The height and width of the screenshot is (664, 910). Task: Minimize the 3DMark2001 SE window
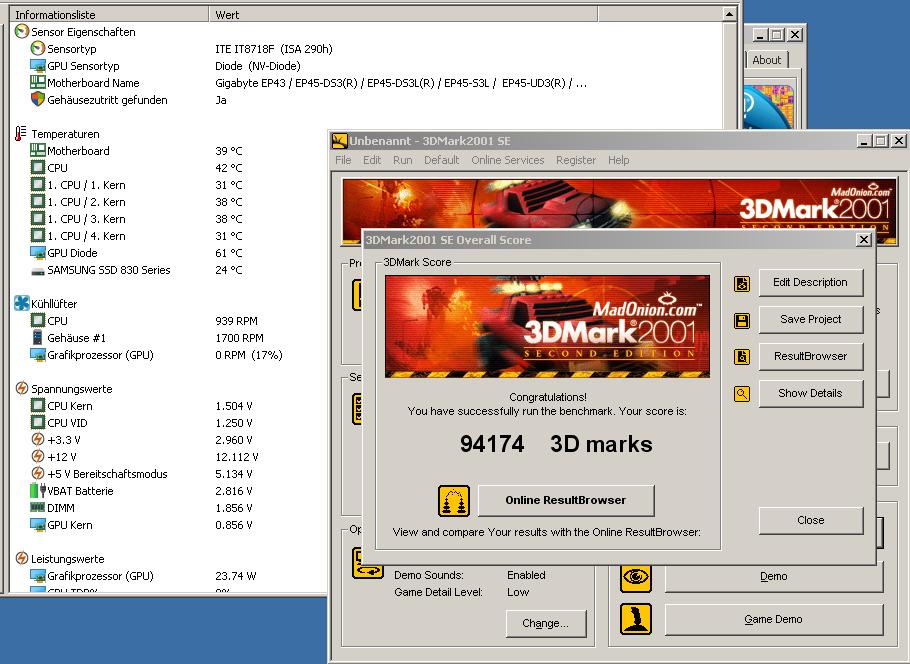865,140
